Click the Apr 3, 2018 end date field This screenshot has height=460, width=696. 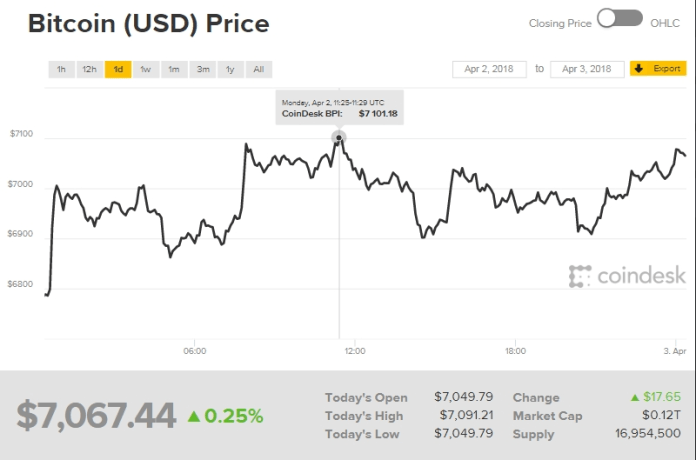[586, 69]
